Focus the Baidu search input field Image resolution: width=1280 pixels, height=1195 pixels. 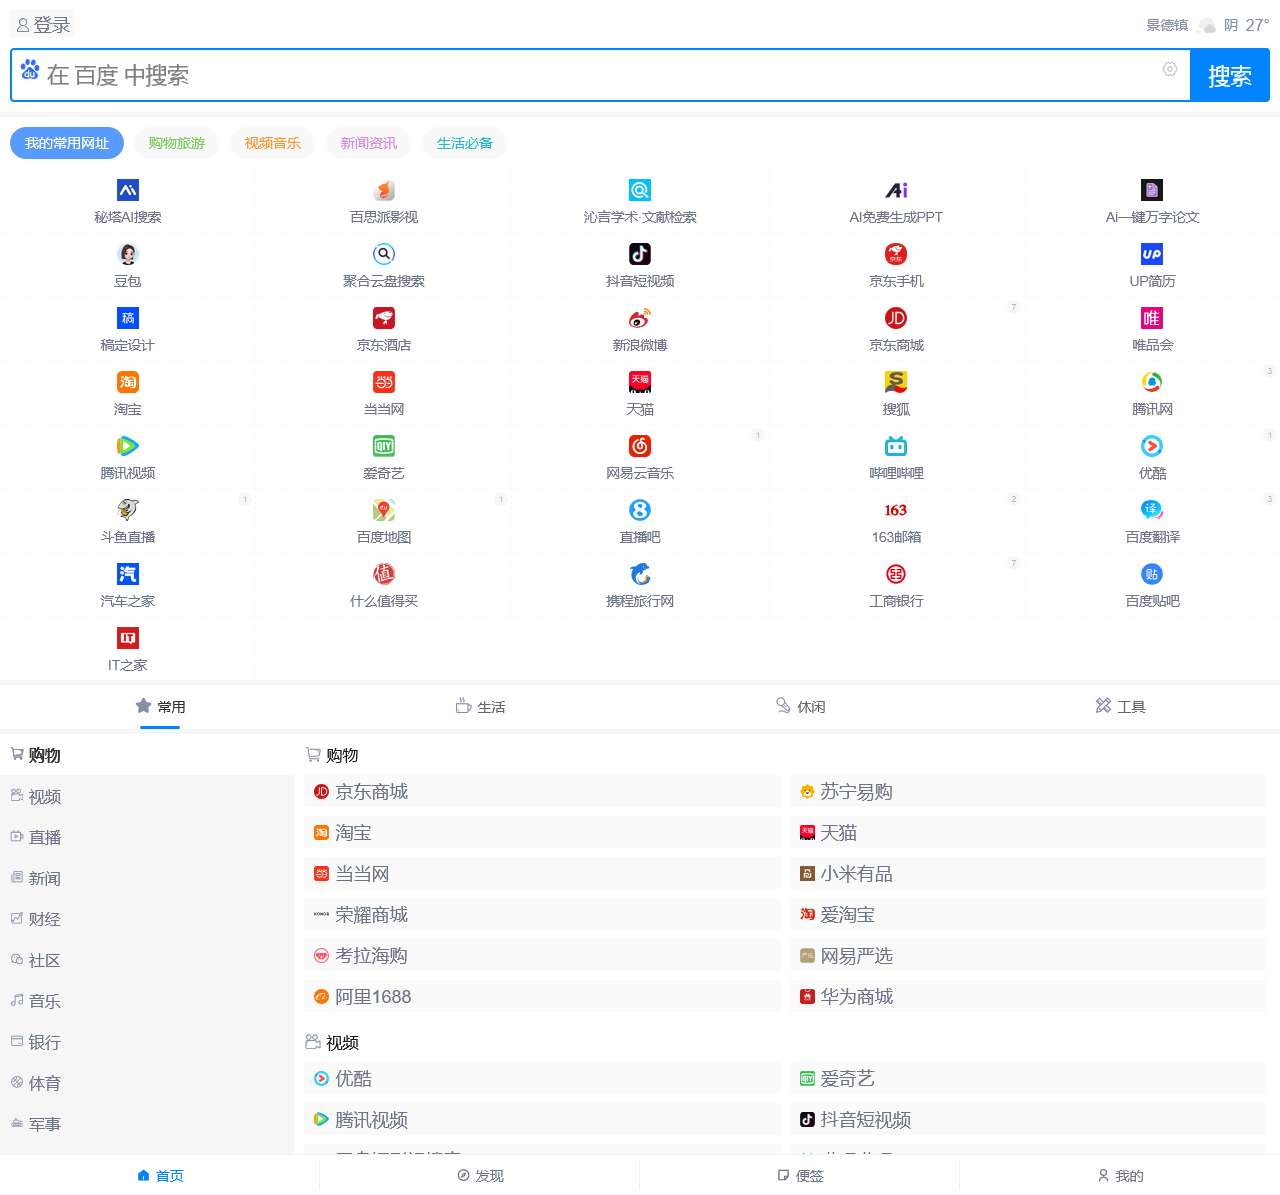600,76
